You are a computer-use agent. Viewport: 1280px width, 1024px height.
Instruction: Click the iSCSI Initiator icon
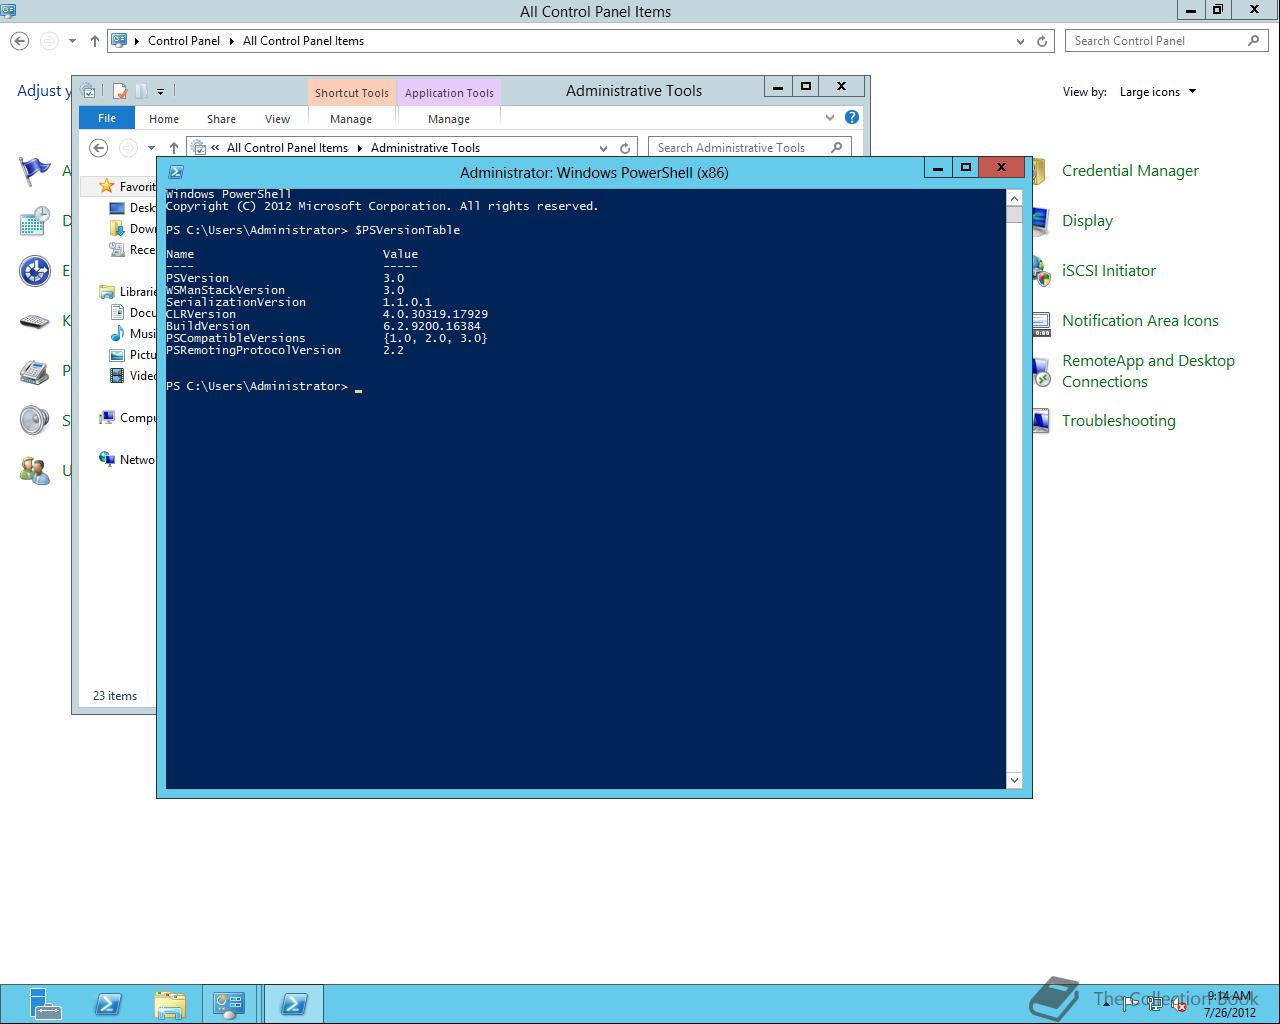(1041, 271)
